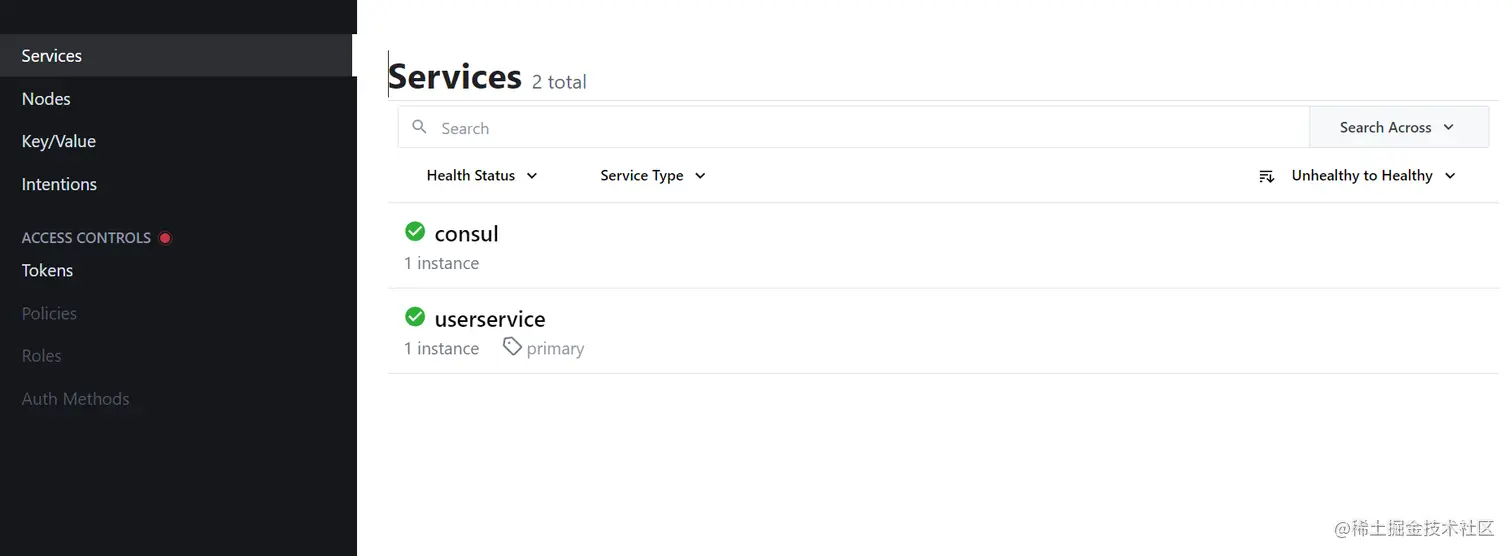Click the sort order icon

1266,176
